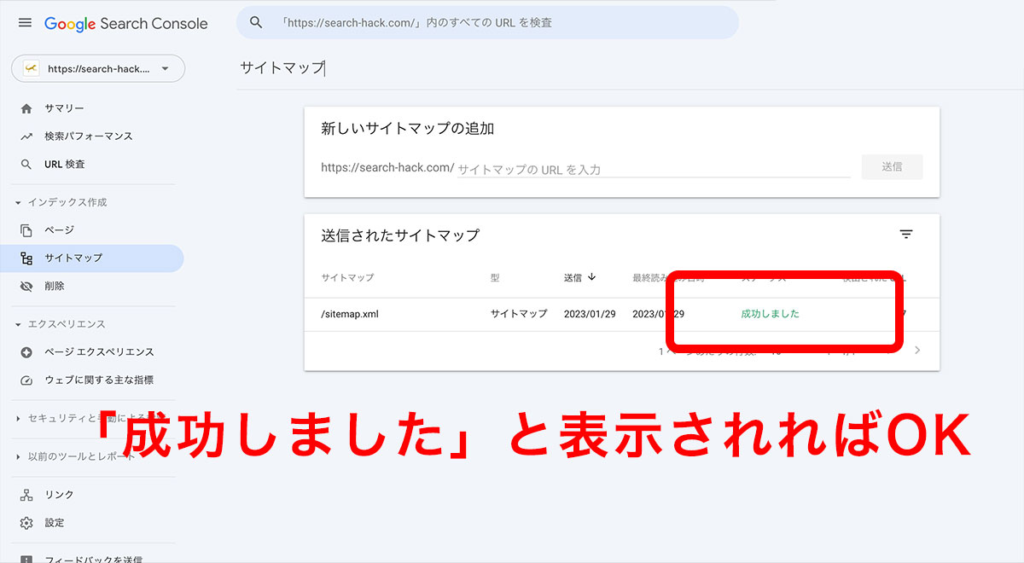This screenshot has width=1024, height=563.
Task: Click the link-network icon beside リンク
Action: (26, 495)
